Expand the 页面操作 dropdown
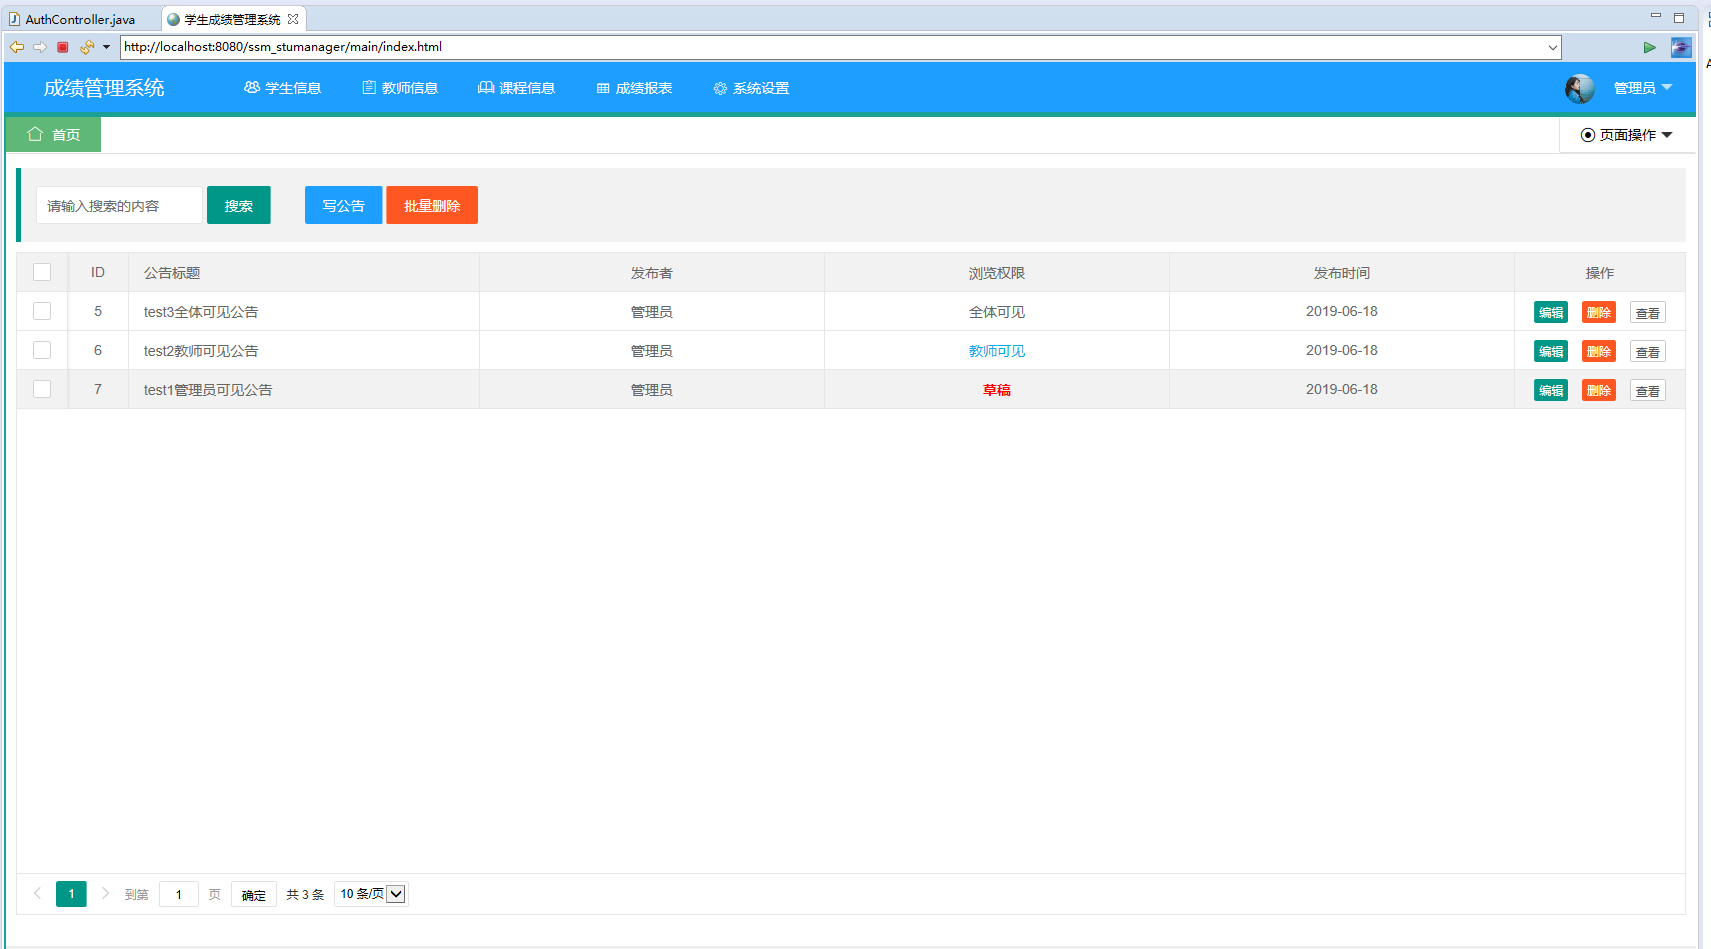This screenshot has width=1711, height=949. [x=1626, y=134]
